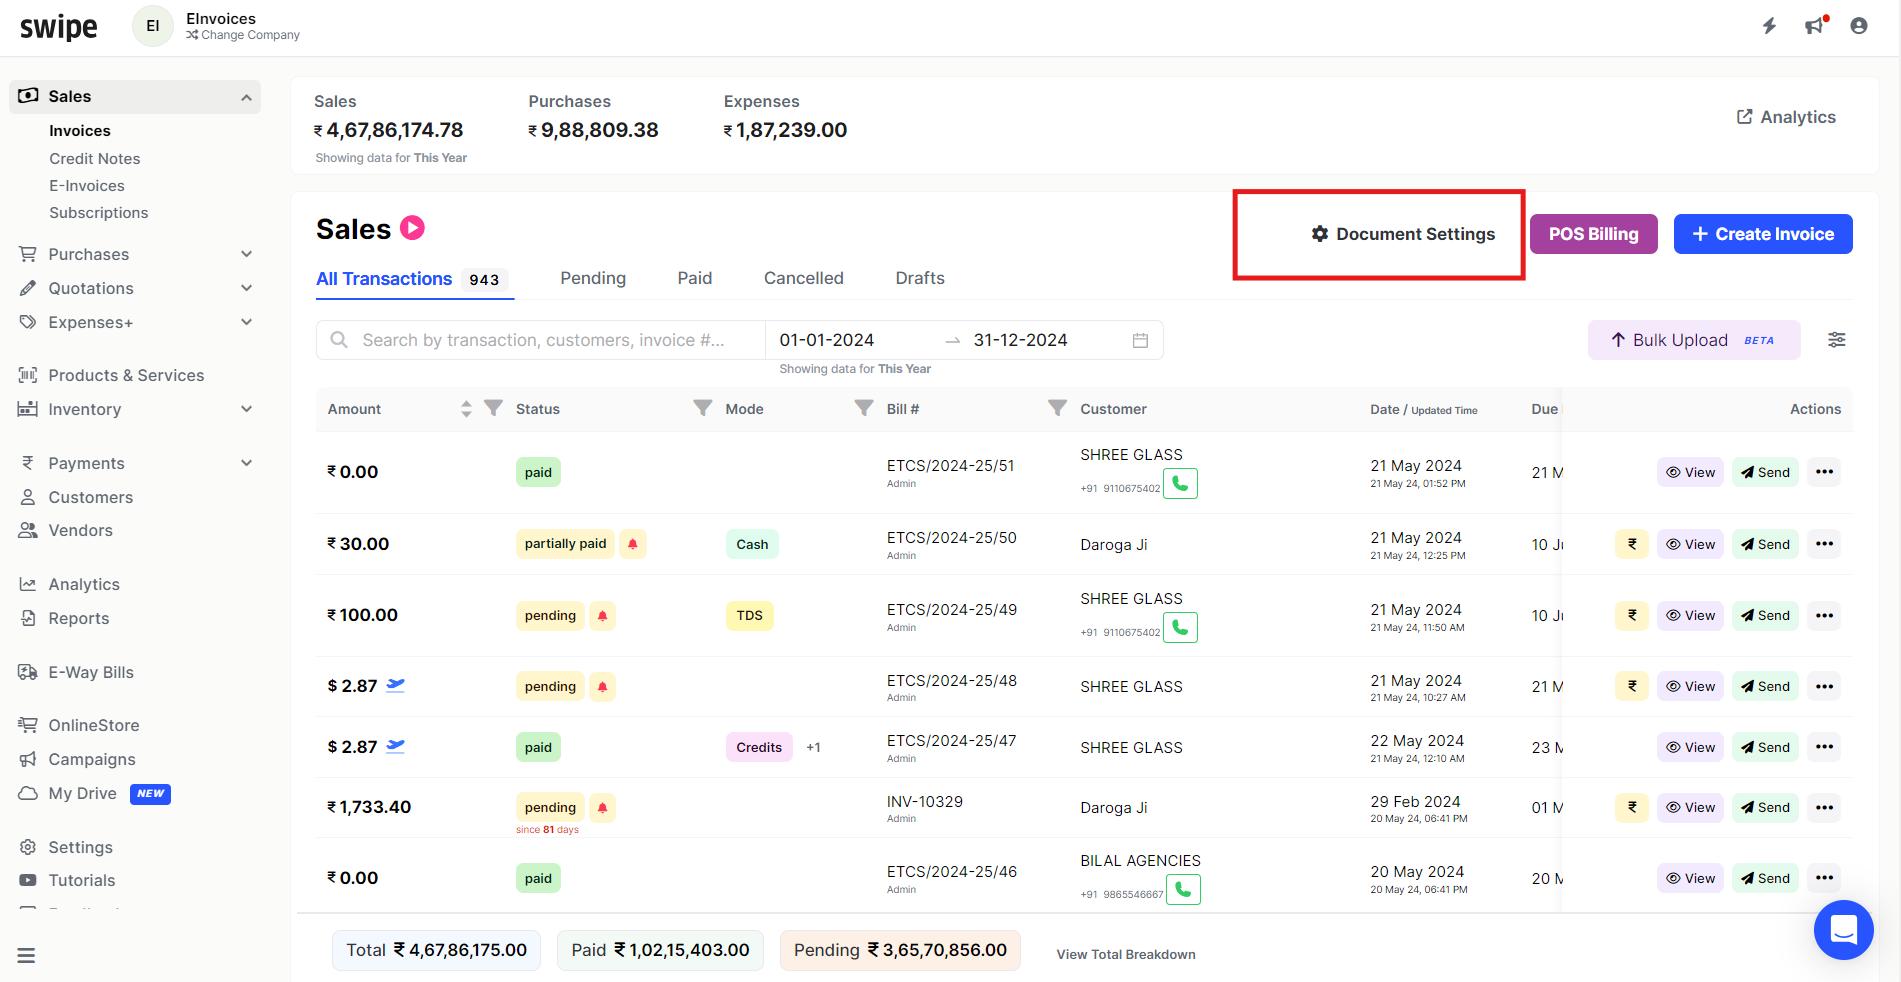Send invoice ETCS/2024-25/48
Screen dimensions: 1901x982
(x=1766, y=686)
